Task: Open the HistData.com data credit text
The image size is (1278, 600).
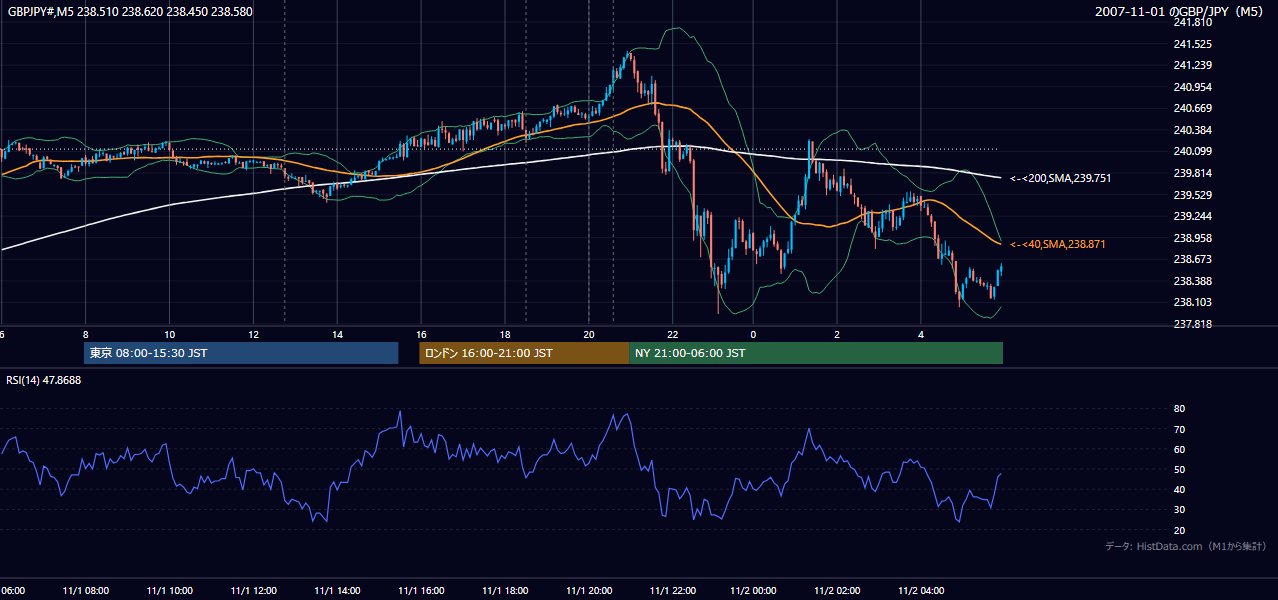Action: tap(1186, 546)
